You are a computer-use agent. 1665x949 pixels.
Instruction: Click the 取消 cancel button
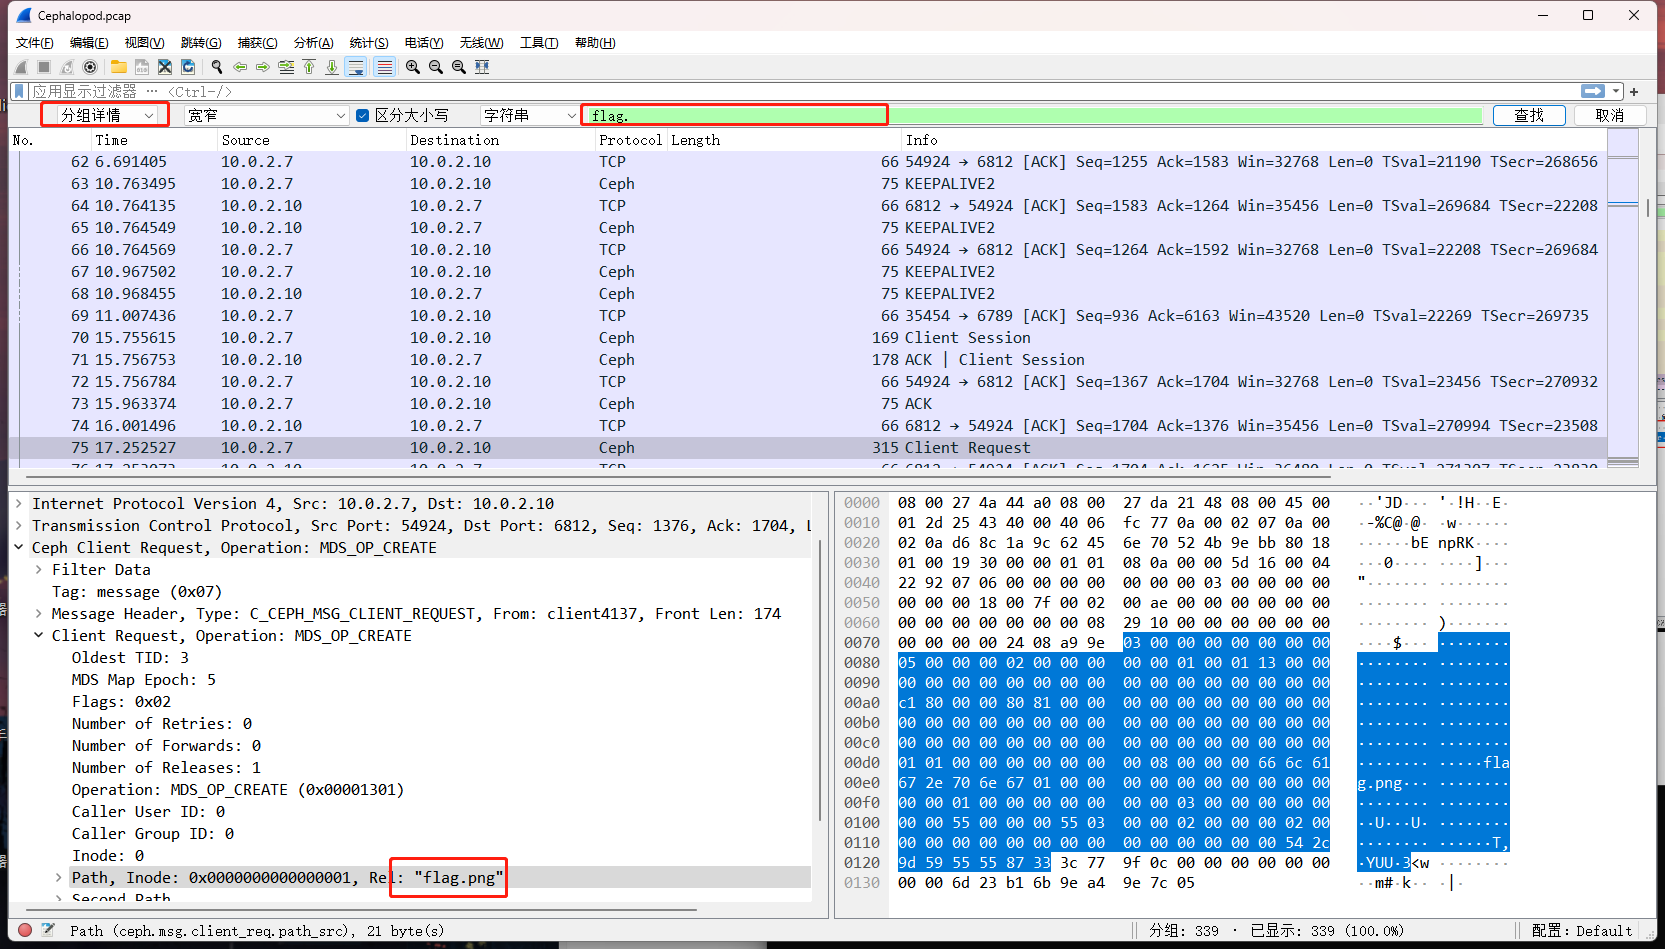[x=1610, y=115]
